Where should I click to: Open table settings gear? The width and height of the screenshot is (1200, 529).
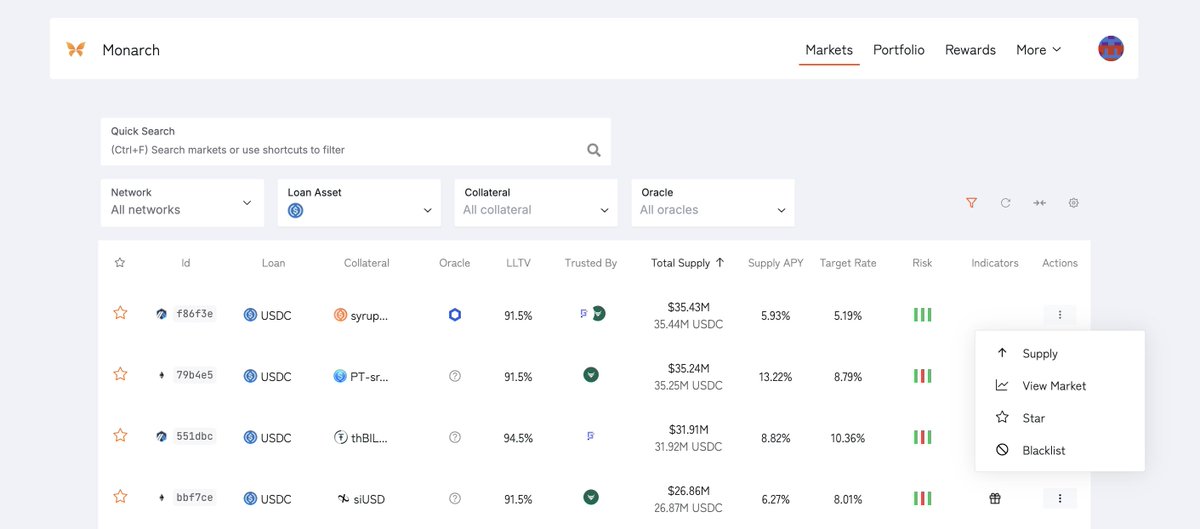(1074, 203)
